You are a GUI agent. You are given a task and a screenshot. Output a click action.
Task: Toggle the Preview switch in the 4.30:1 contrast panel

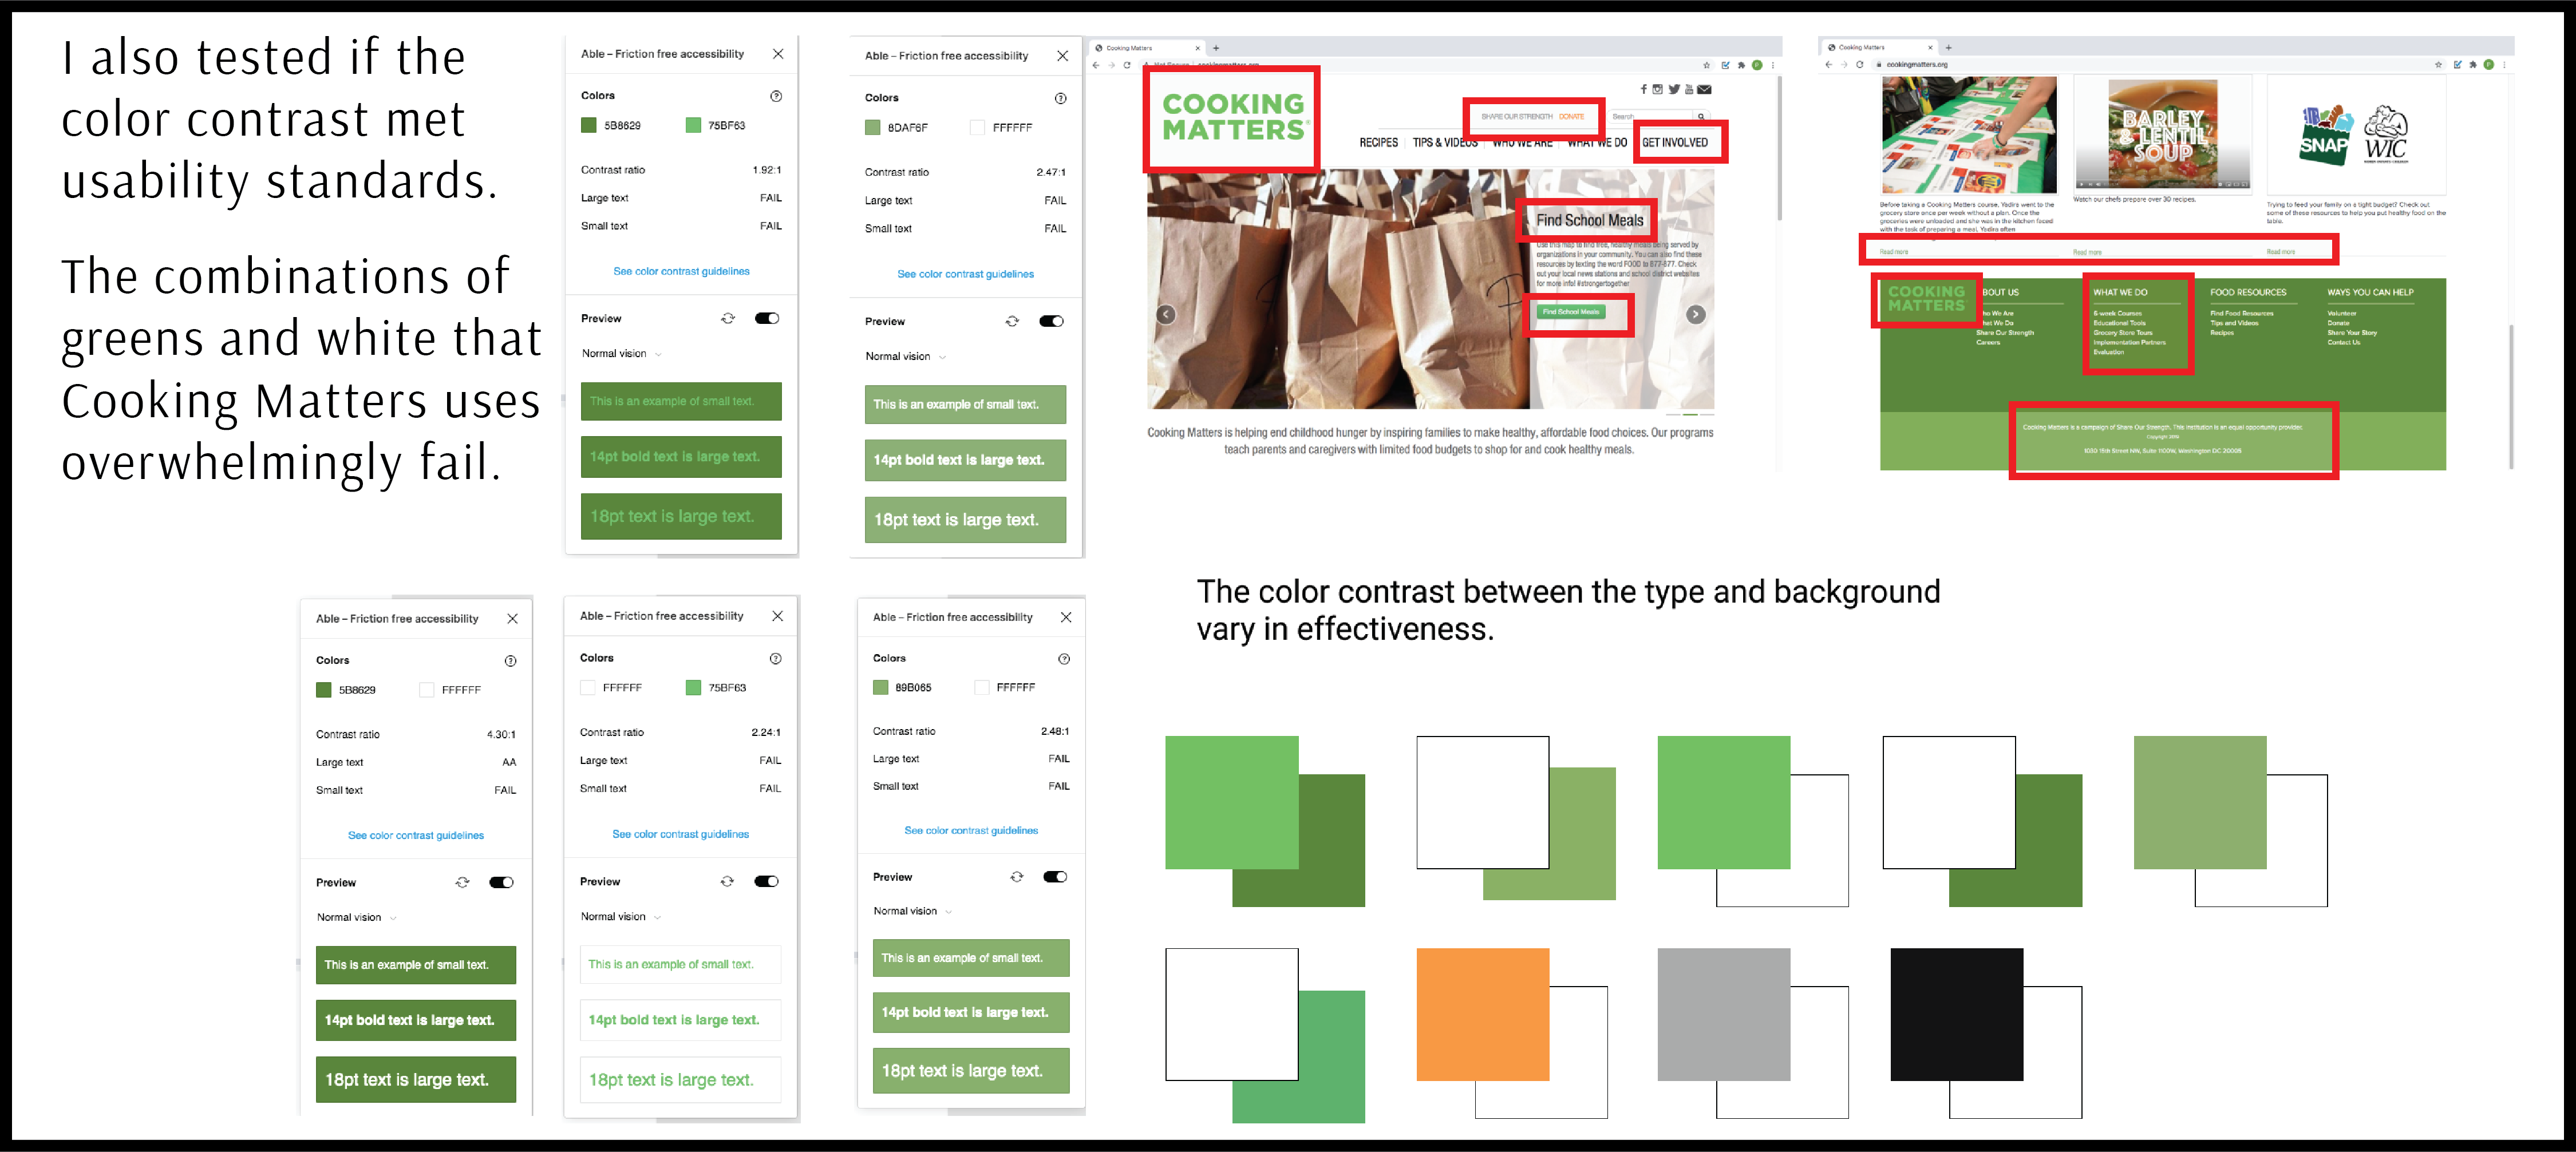point(502,882)
